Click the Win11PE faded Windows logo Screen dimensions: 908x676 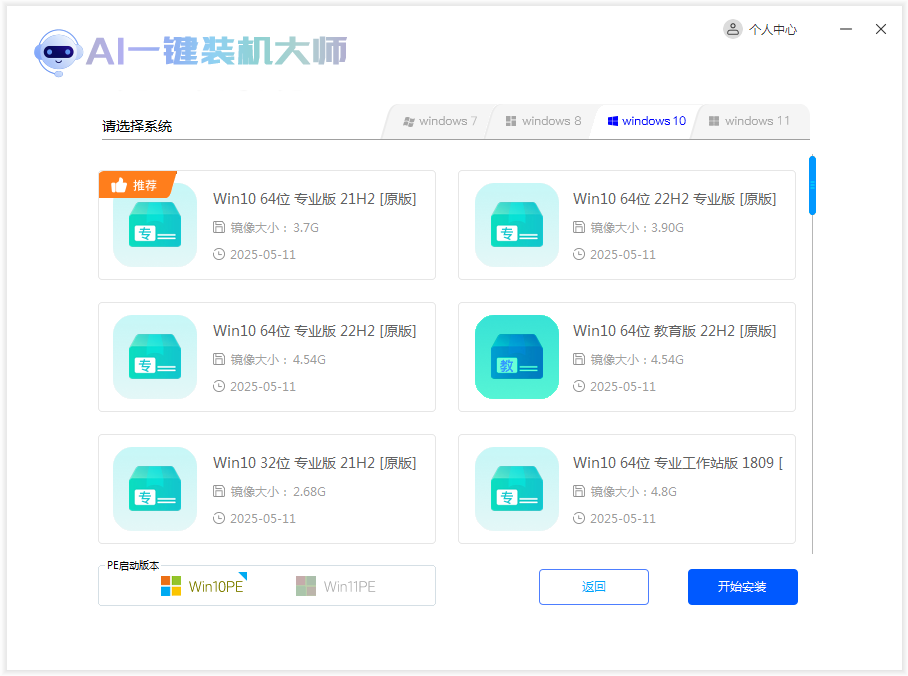pos(306,586)
